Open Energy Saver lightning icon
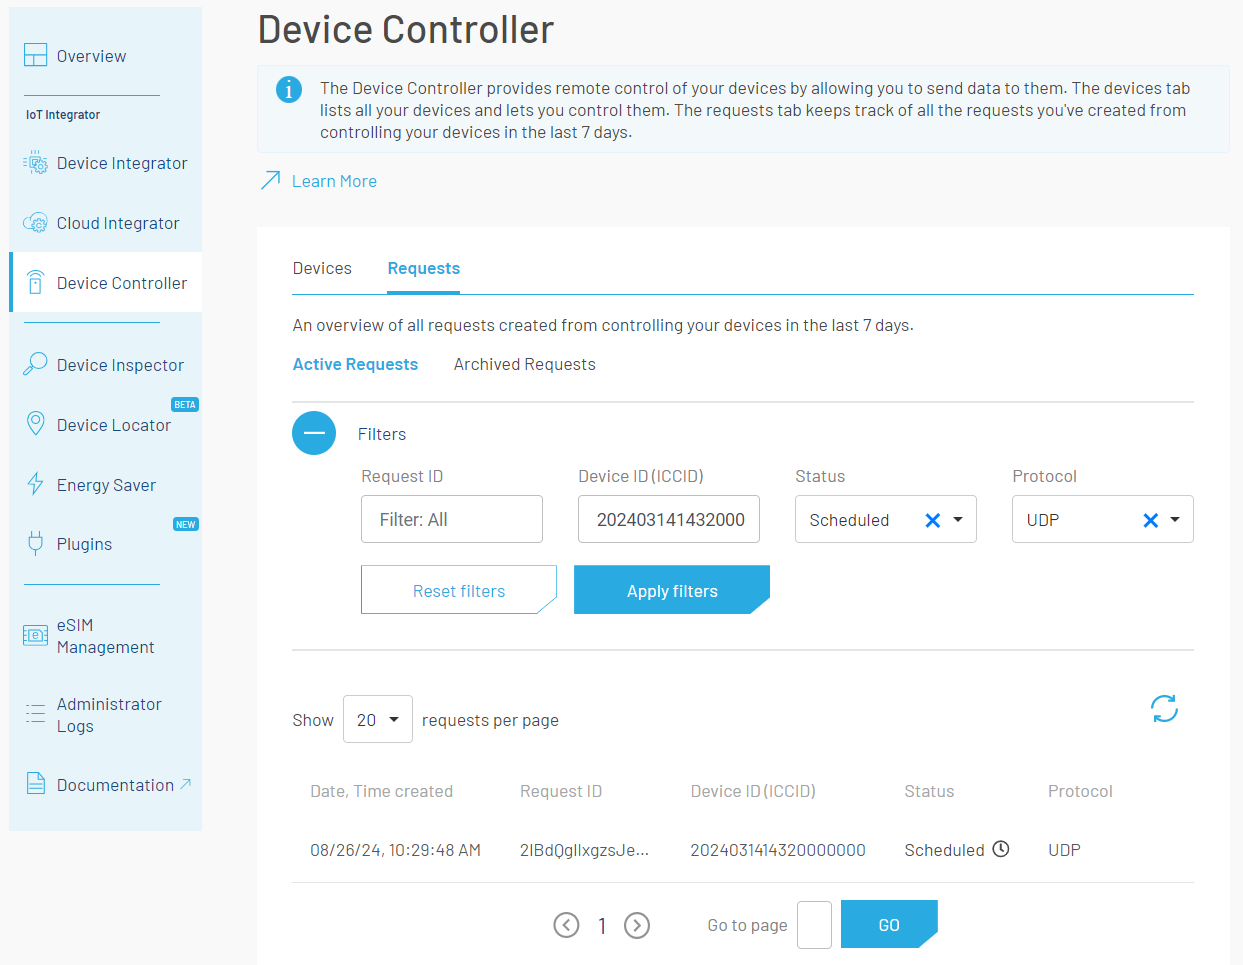1243x965 pixels. click(x=35, y=484)
